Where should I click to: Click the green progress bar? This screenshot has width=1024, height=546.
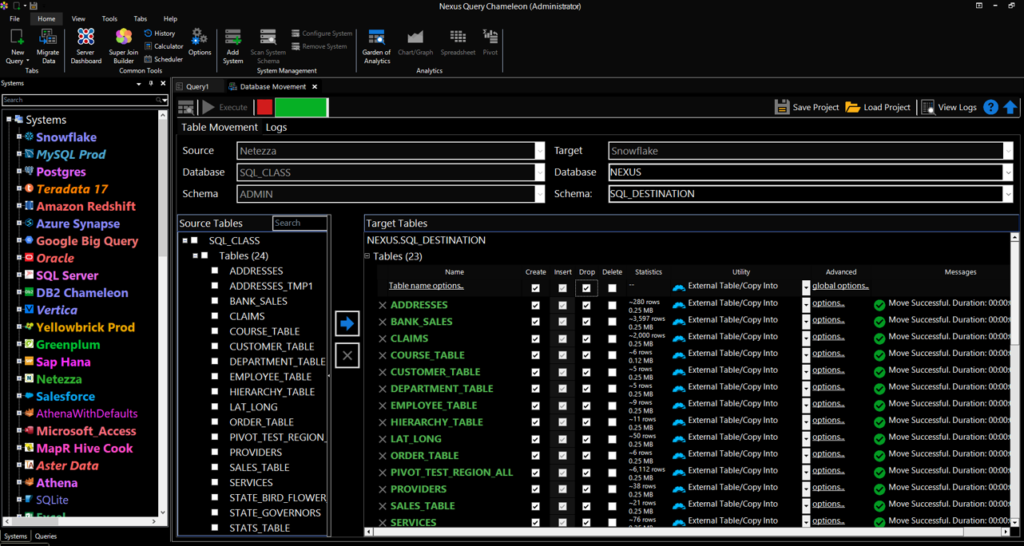point(301,107)
